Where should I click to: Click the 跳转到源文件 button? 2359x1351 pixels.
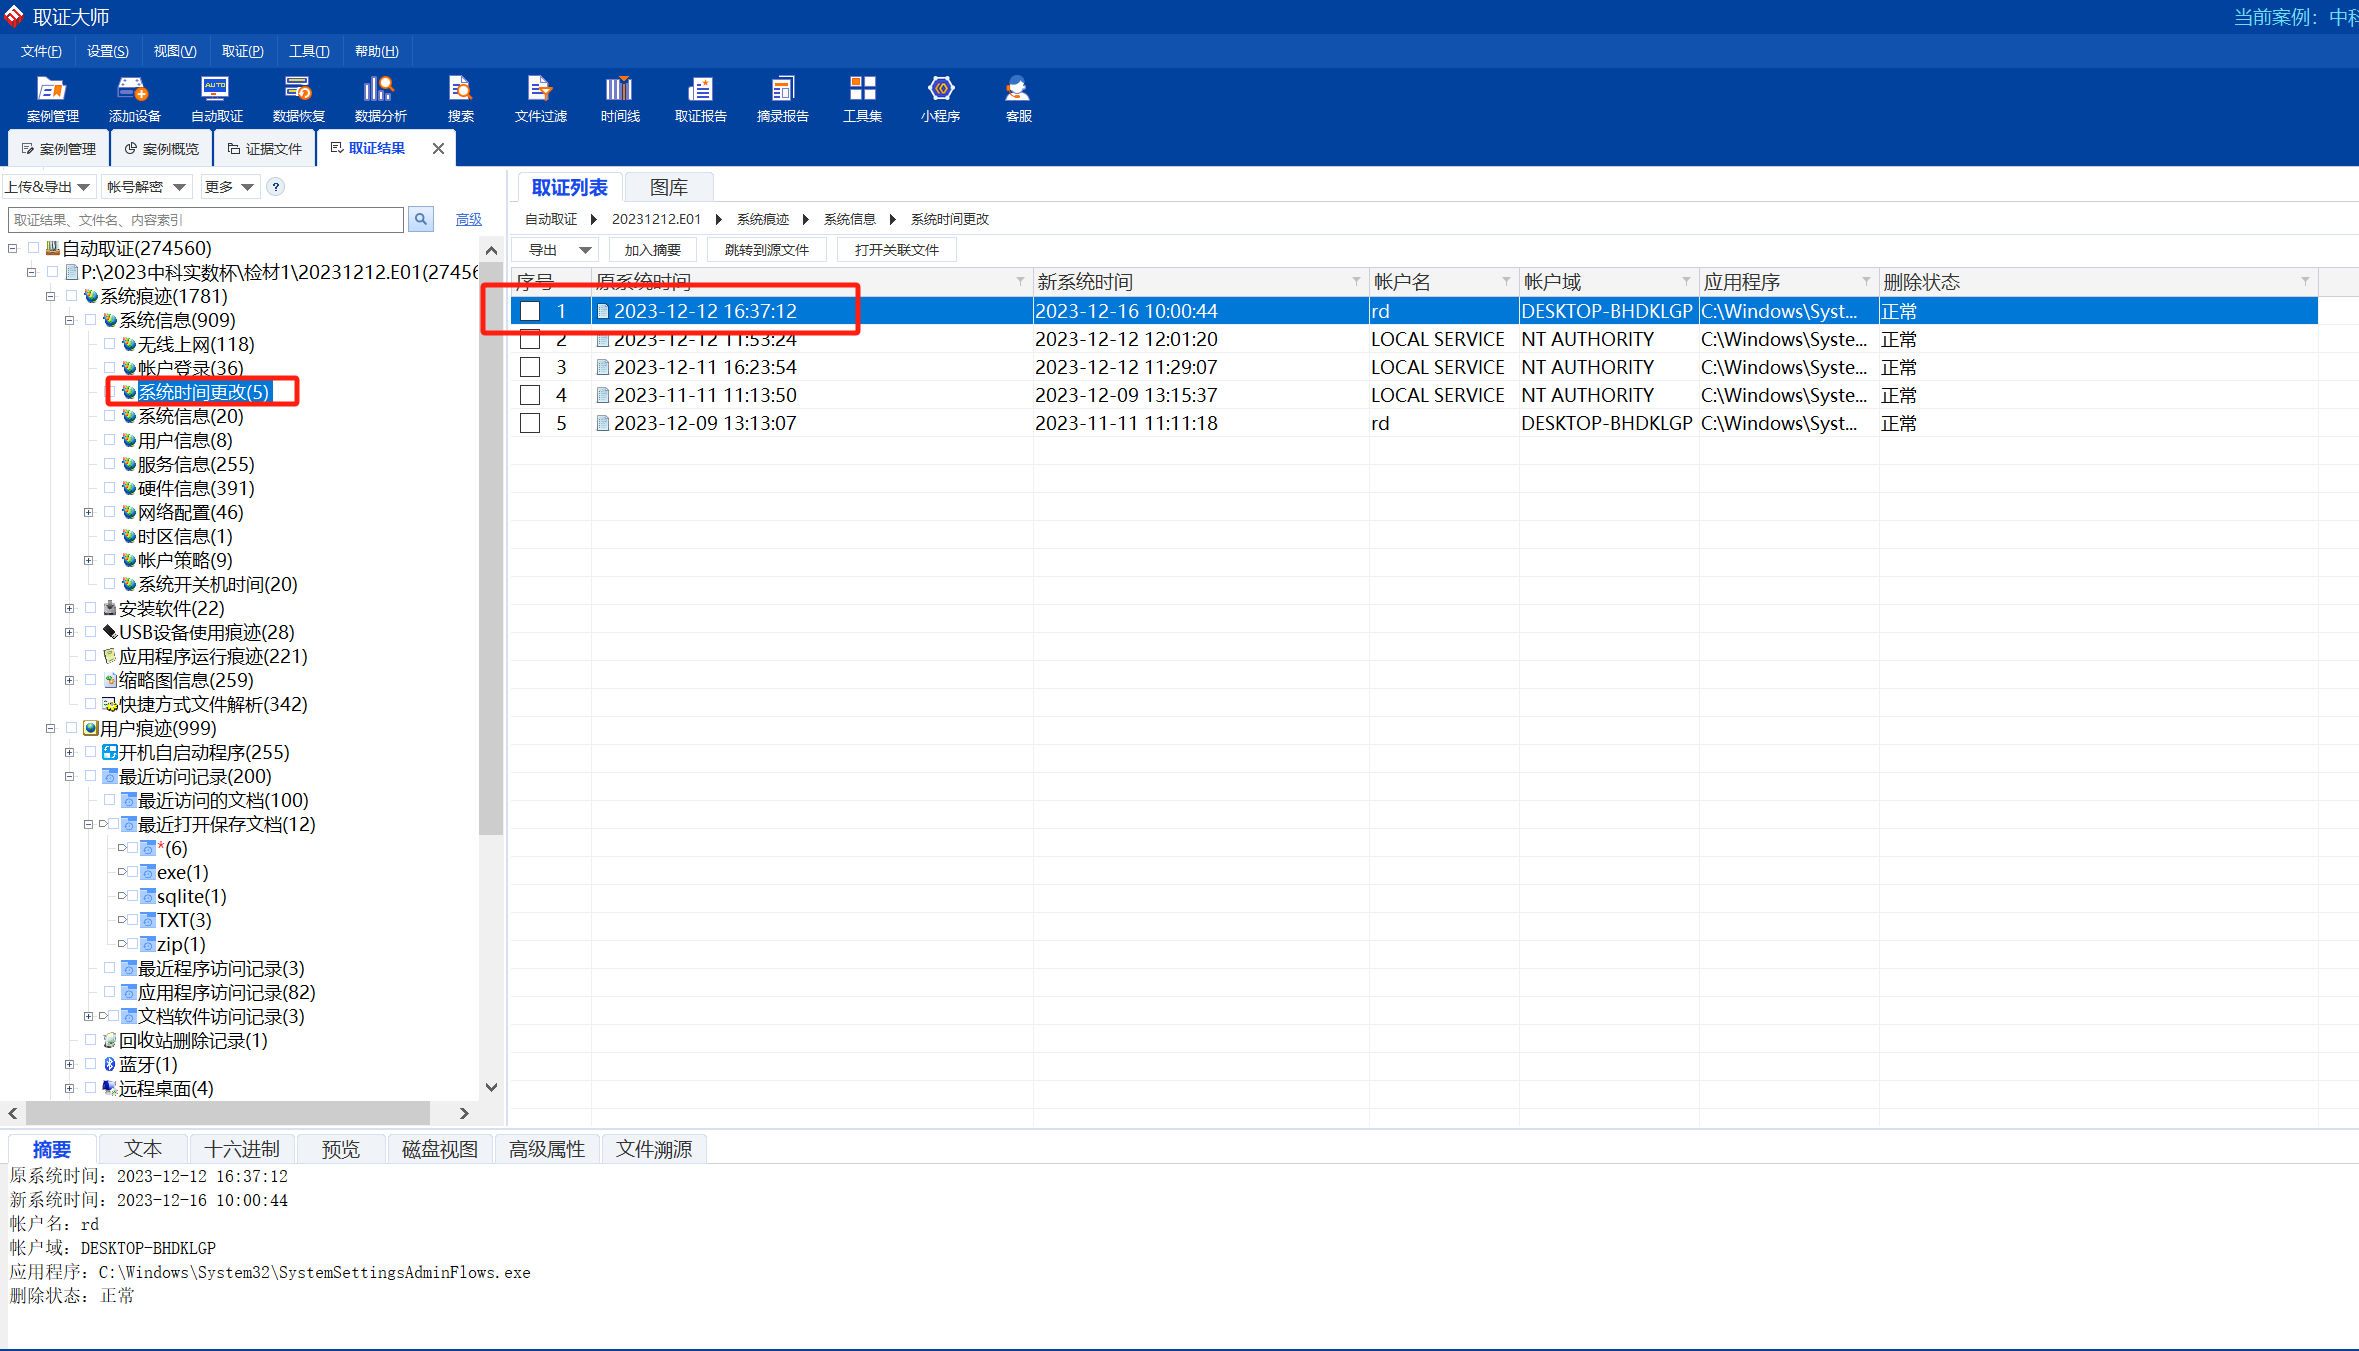[766, 250]
